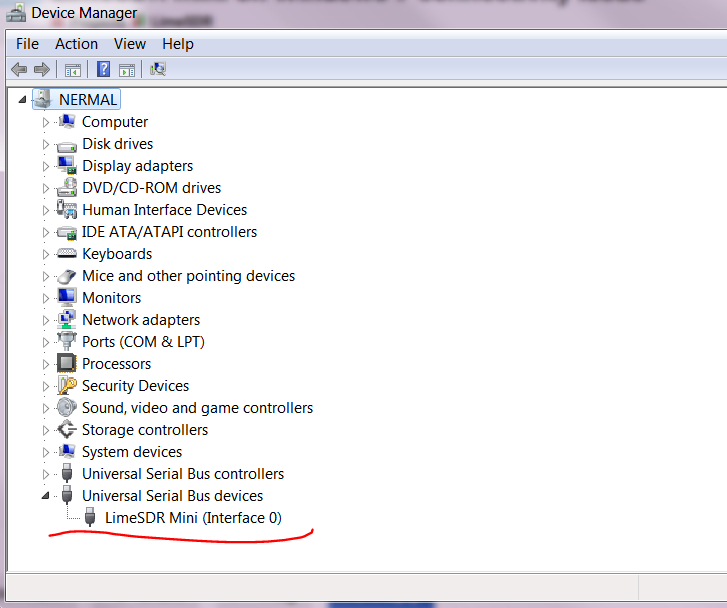This screenshot has height=608, width=727.
Task: Expand the Network adapters arrow
Action: click(x=45, y=320)
